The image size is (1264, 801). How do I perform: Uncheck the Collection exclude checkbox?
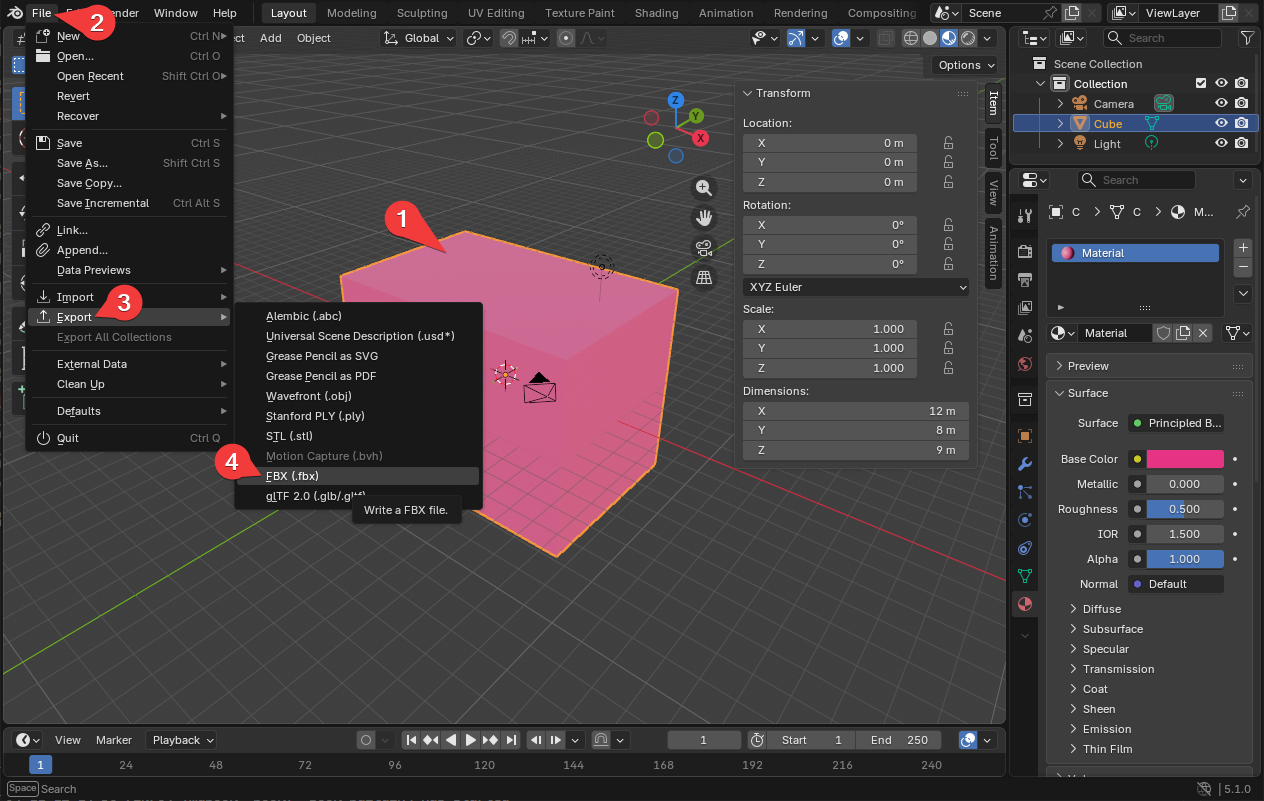click(x=1201, y=84)
